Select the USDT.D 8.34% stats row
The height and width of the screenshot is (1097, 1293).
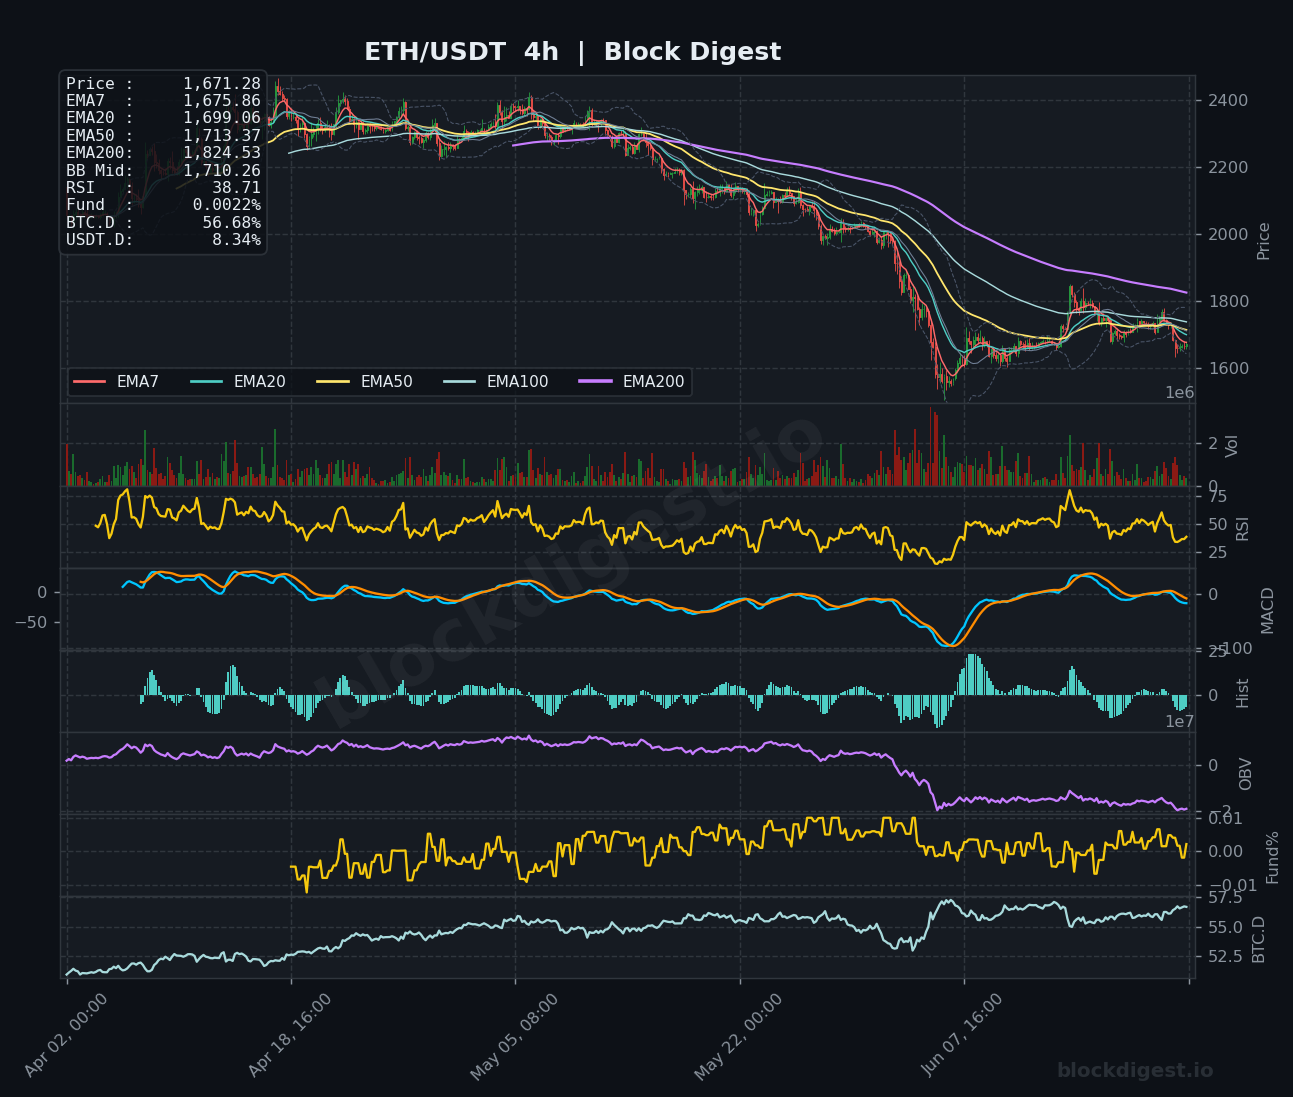pyautogui.click(x=163, y=240)
